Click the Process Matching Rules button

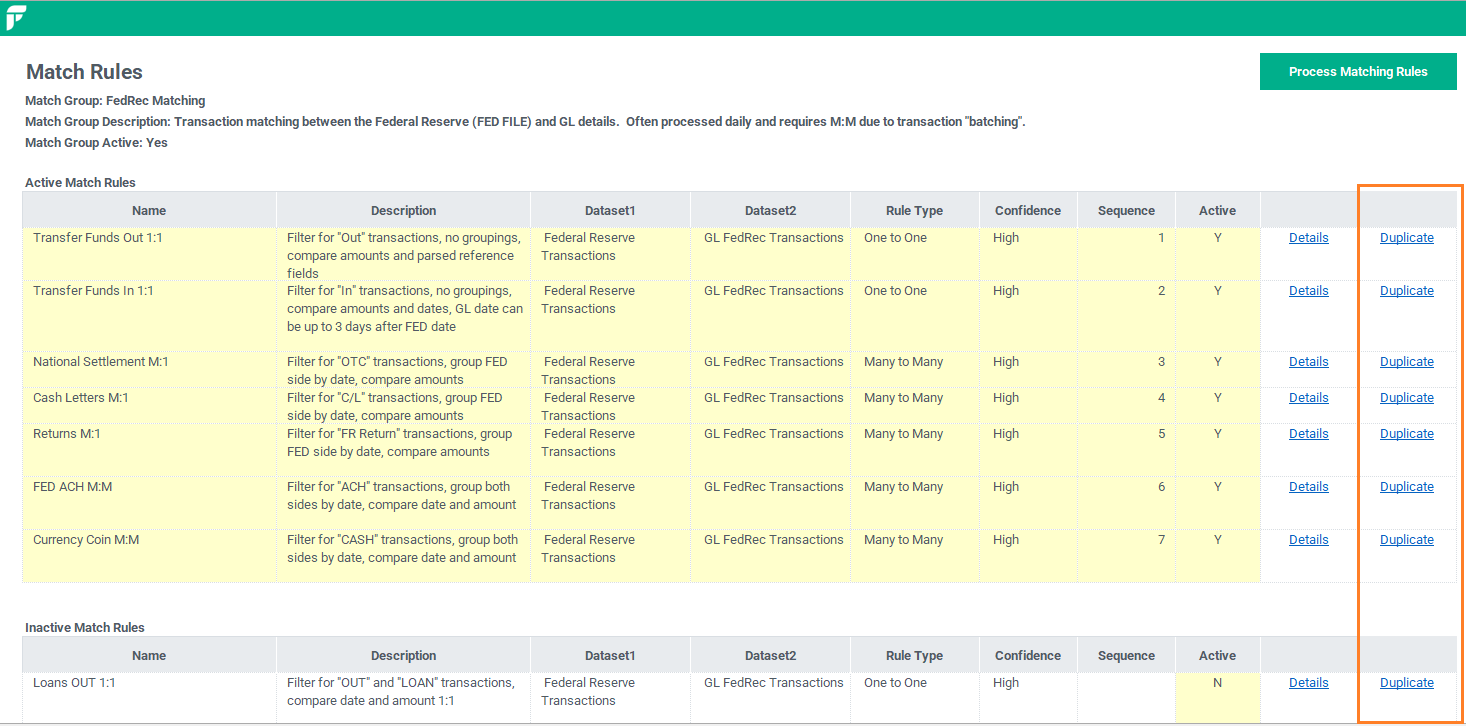[1358, 71]
